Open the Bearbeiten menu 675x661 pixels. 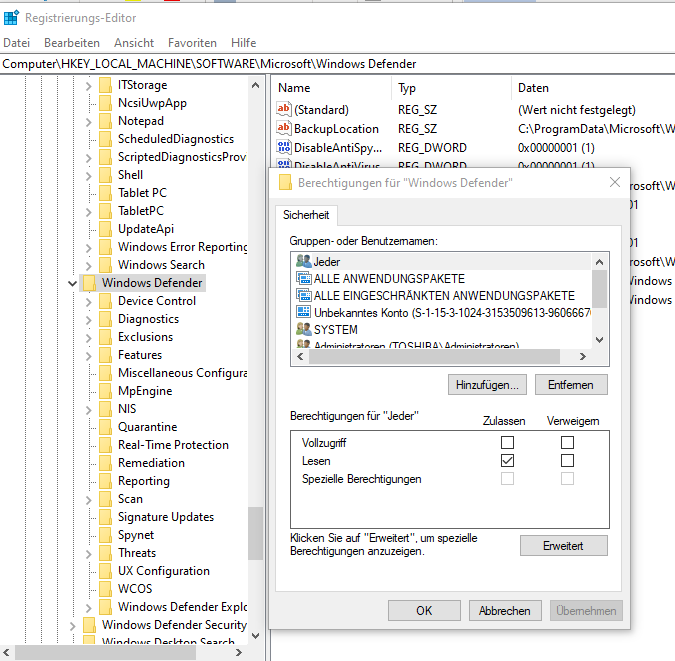[x=72, y=43]
